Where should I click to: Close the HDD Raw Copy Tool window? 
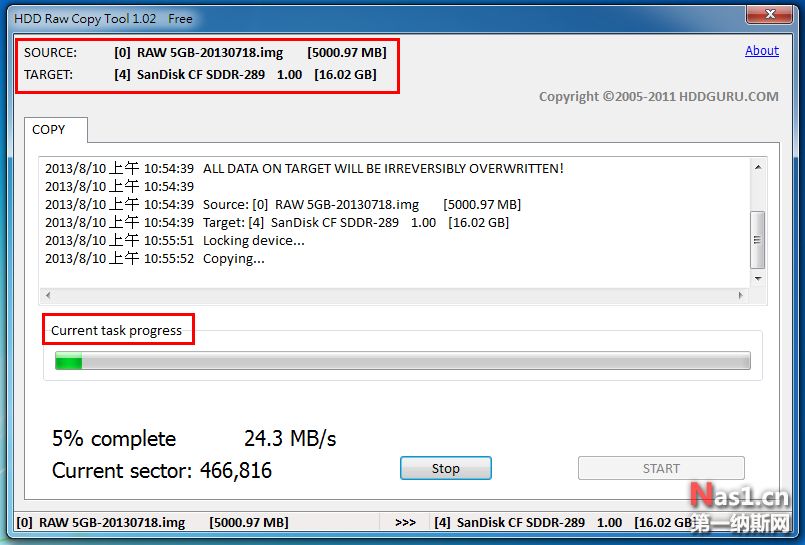769,14
